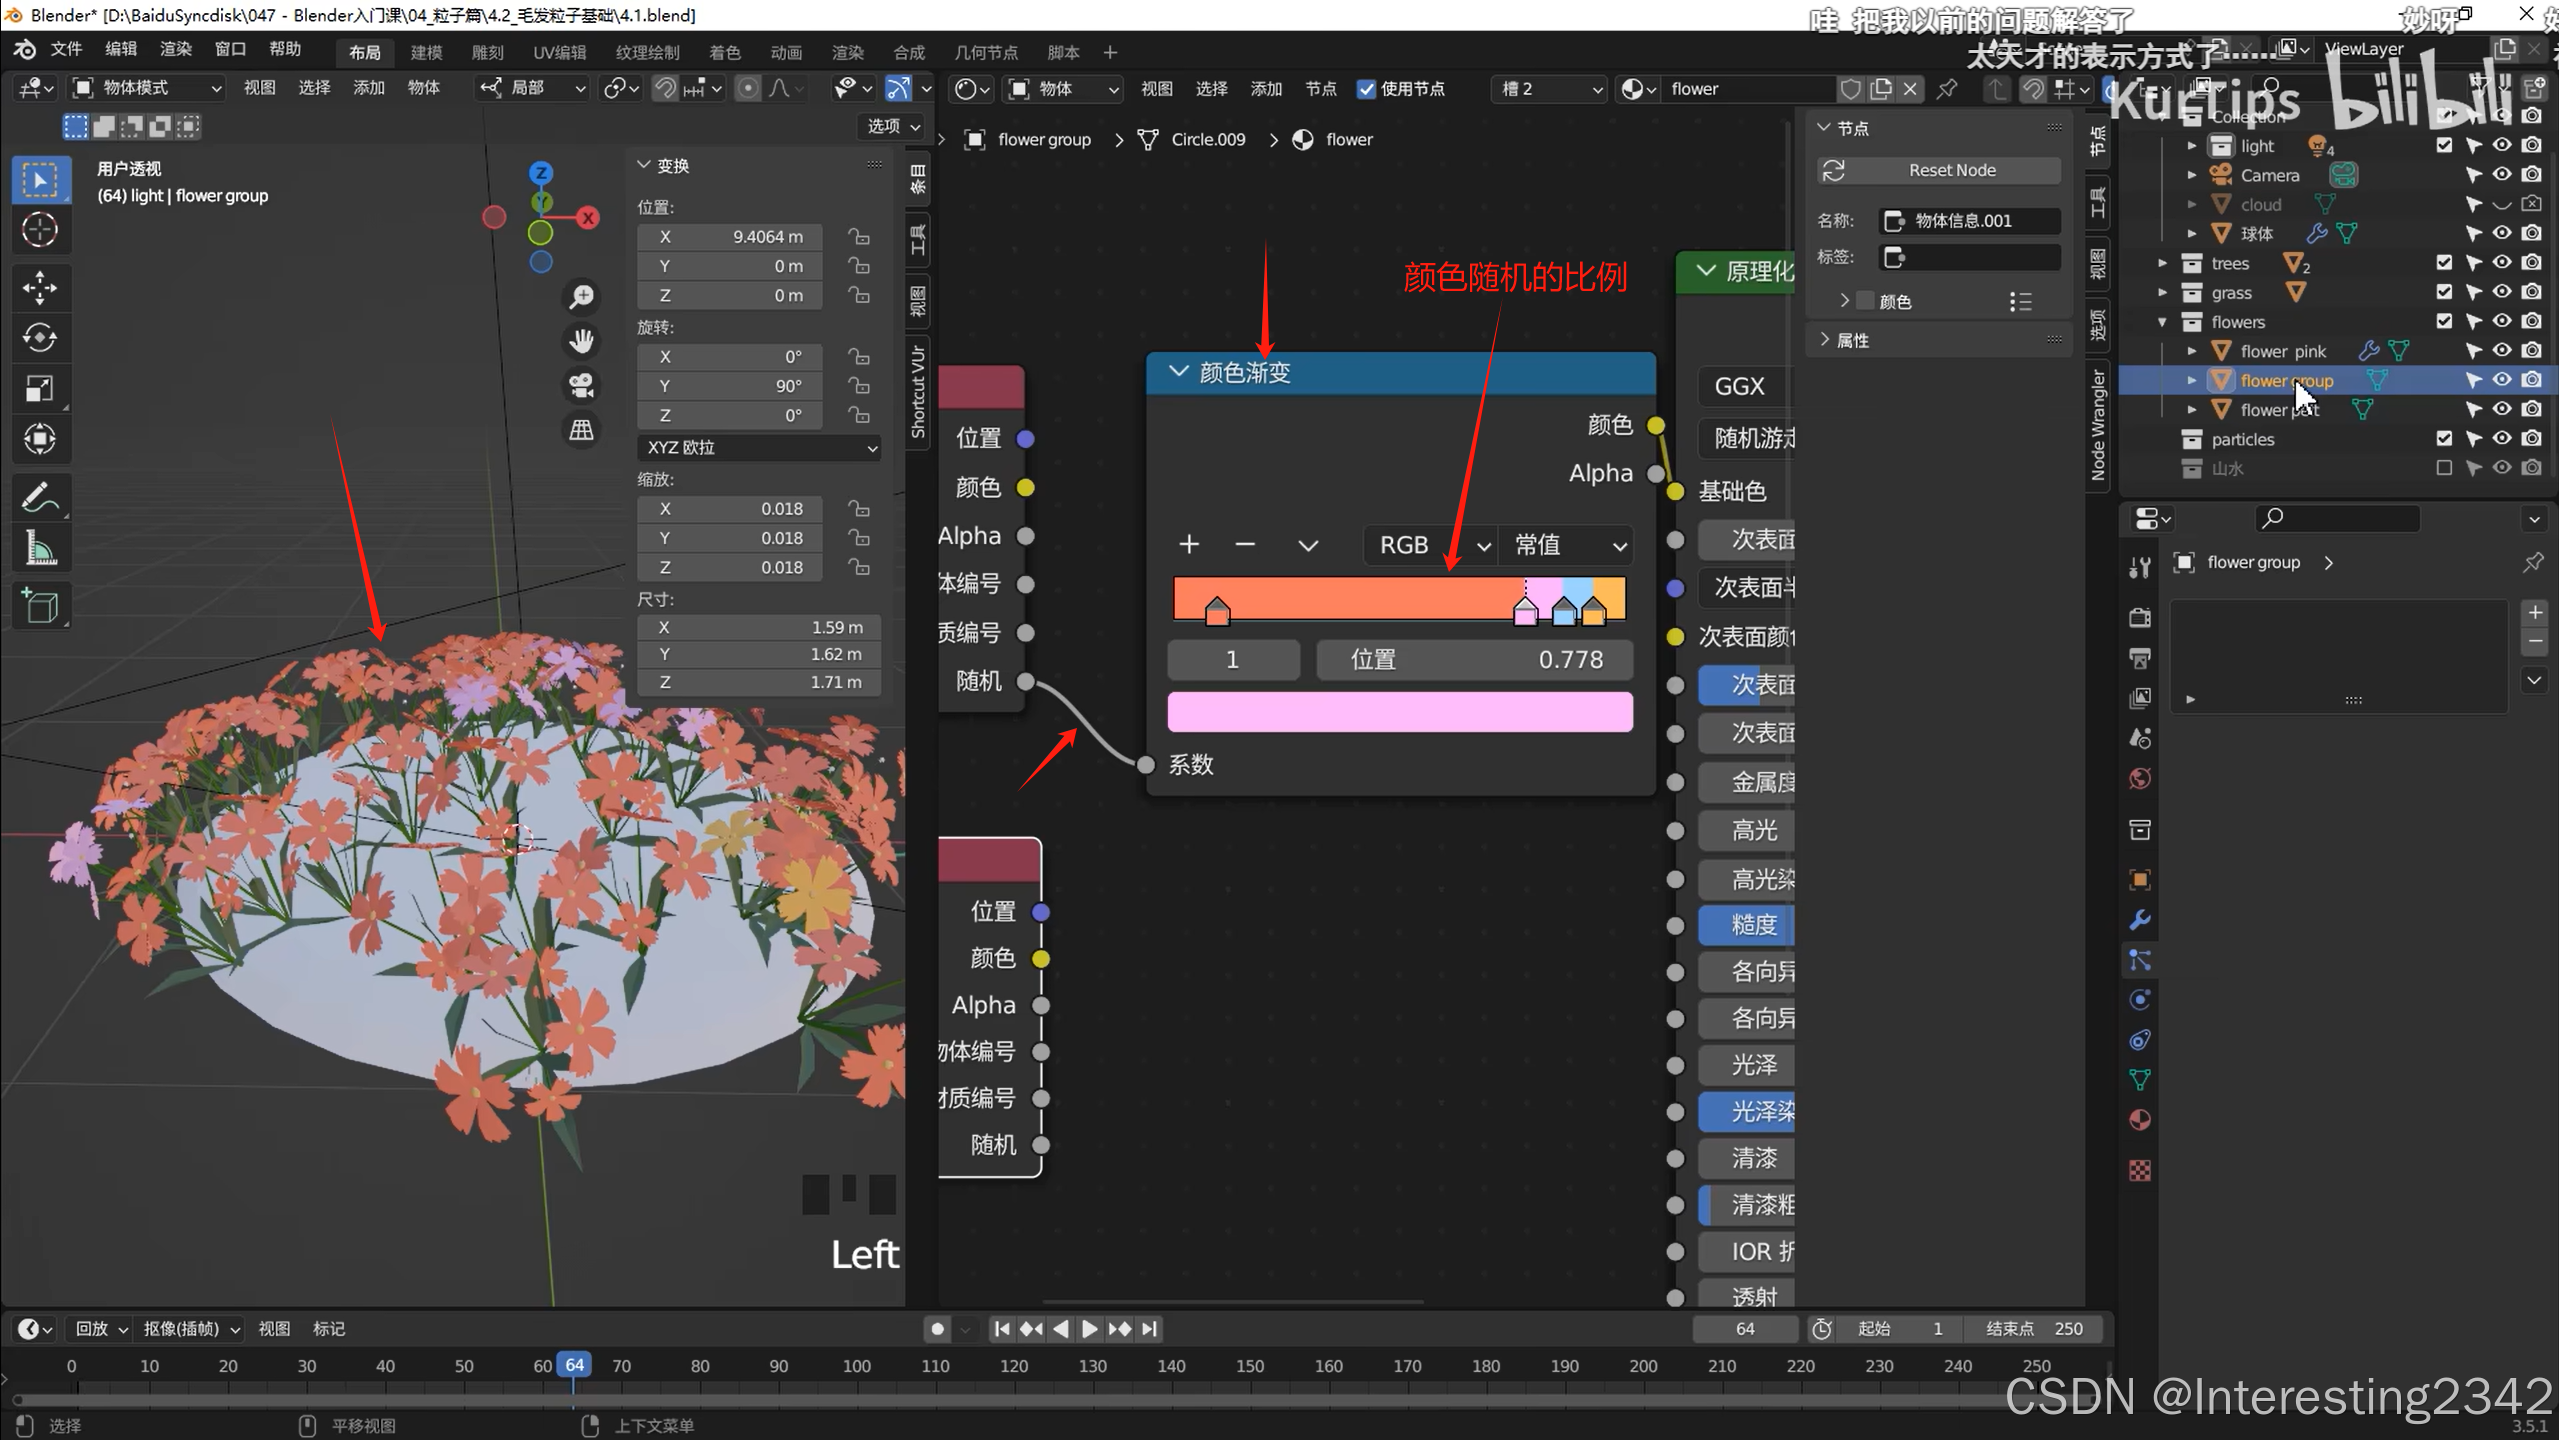Select the Annotate pencil tool
Viewport: 2559px width, 1440px height.
(x=39, y=497)
